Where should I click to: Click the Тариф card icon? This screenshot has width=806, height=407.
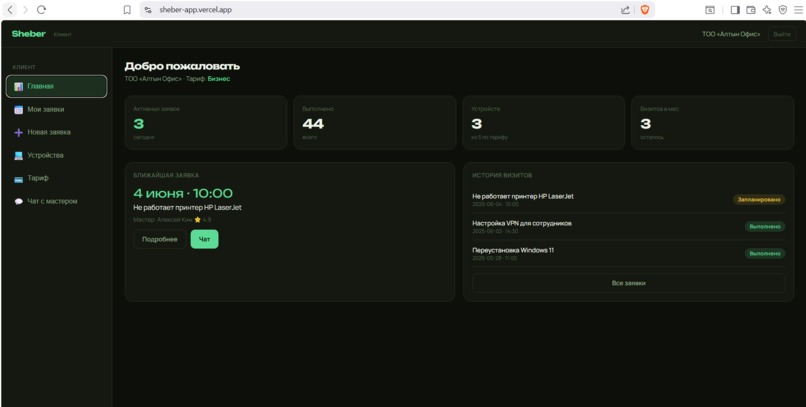[x=19, y=179]
